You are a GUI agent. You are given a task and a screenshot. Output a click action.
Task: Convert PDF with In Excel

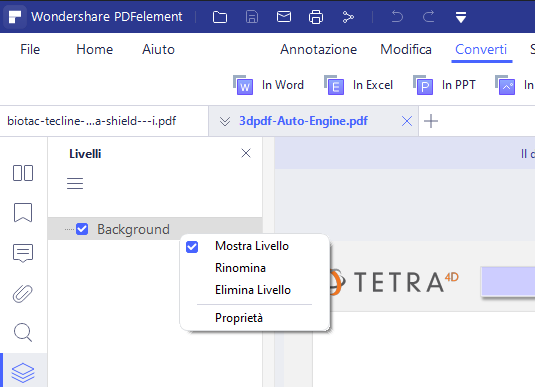pyautogui.click(x=359, y=85)
